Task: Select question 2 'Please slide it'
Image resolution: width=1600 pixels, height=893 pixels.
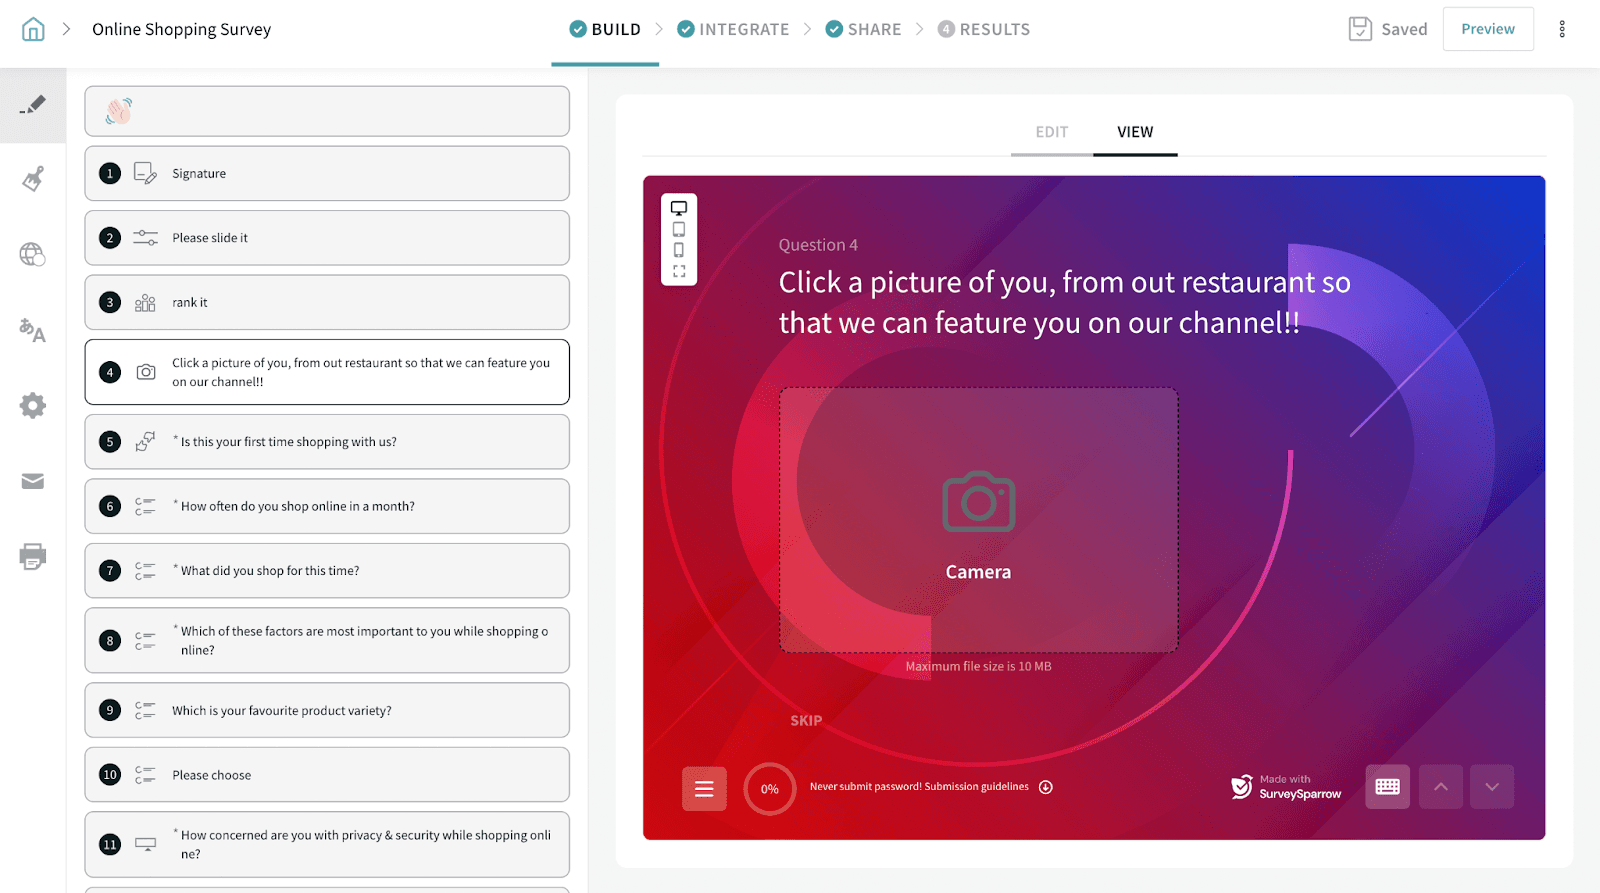Action: click(x=327, y=238)
